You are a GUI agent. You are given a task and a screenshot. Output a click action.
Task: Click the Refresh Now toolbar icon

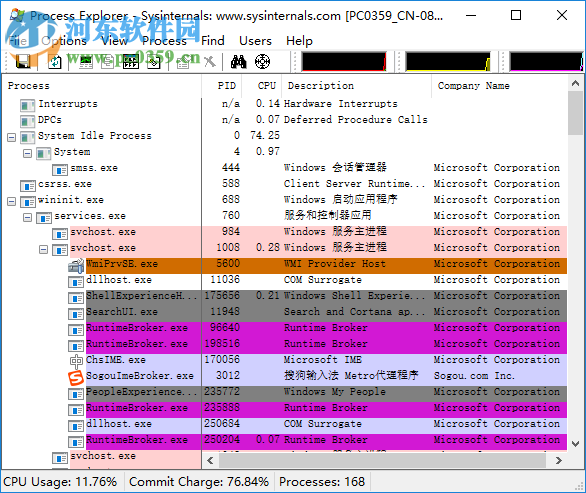pyautogui.click(x=55, y=62)
